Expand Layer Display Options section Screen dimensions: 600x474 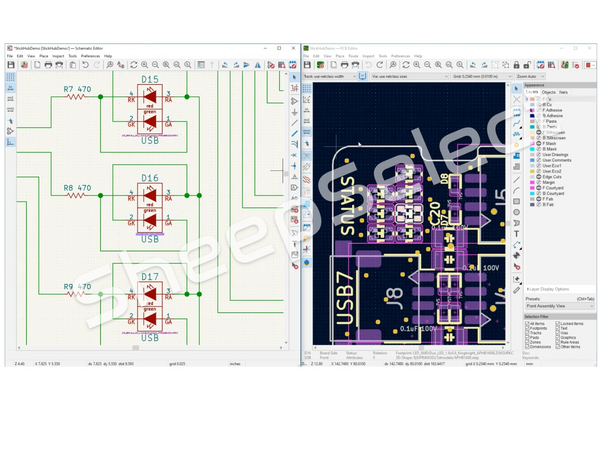(x=560, y=290)
